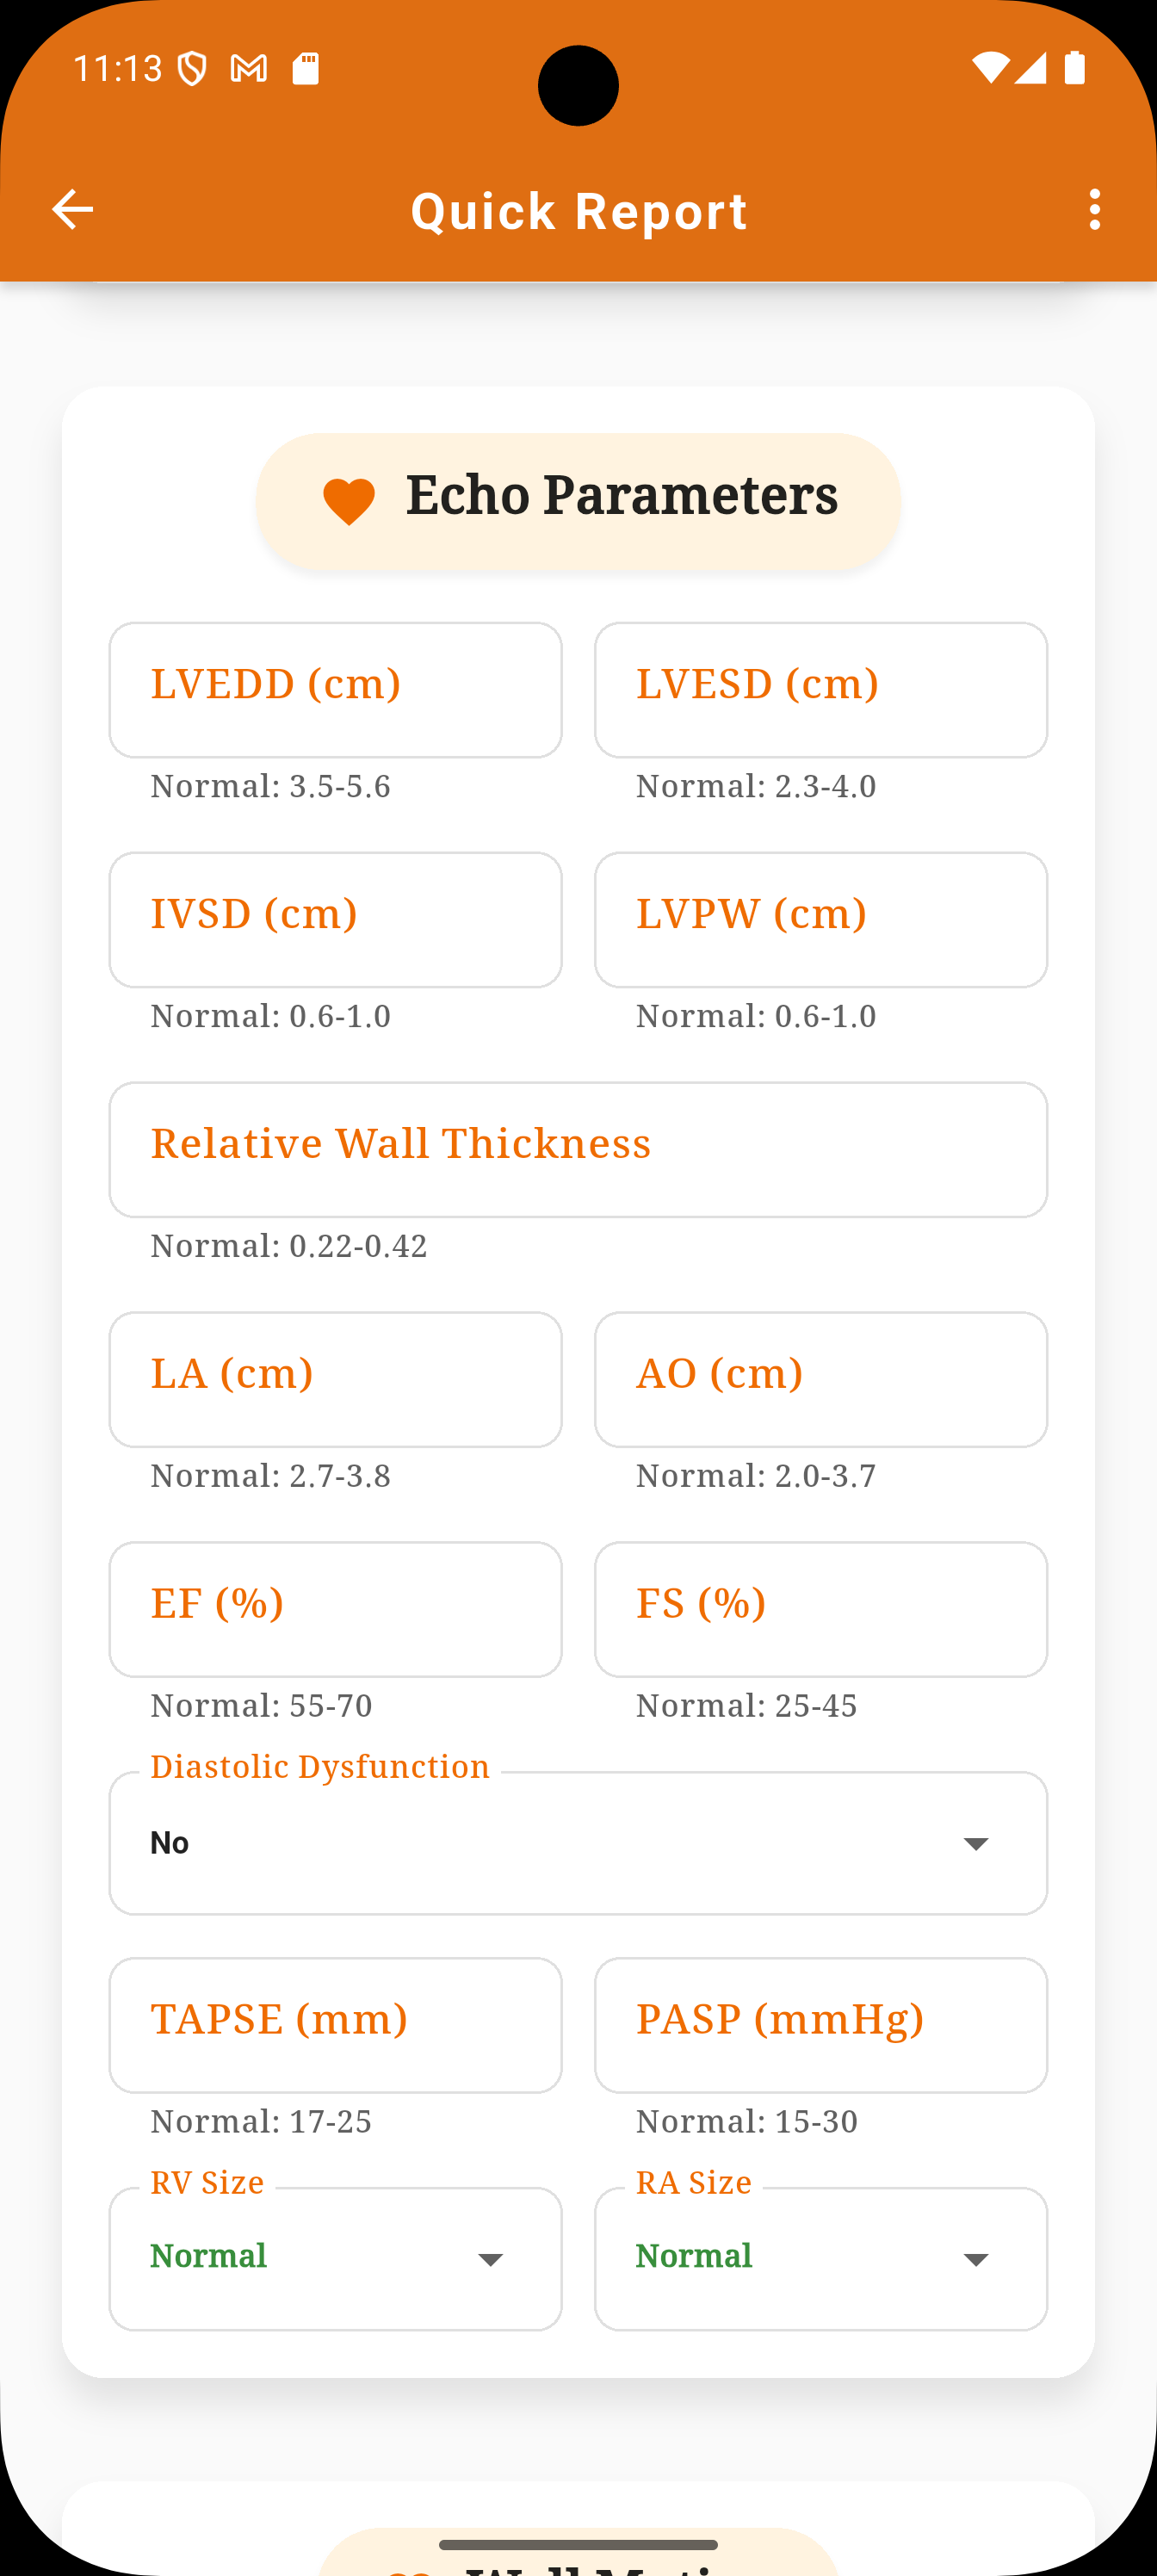Image resolution: width=1157 pixels, height=2576 pixels.
Task: Tap the Gmail status bar icon
Action: click(x=249, y=69)
